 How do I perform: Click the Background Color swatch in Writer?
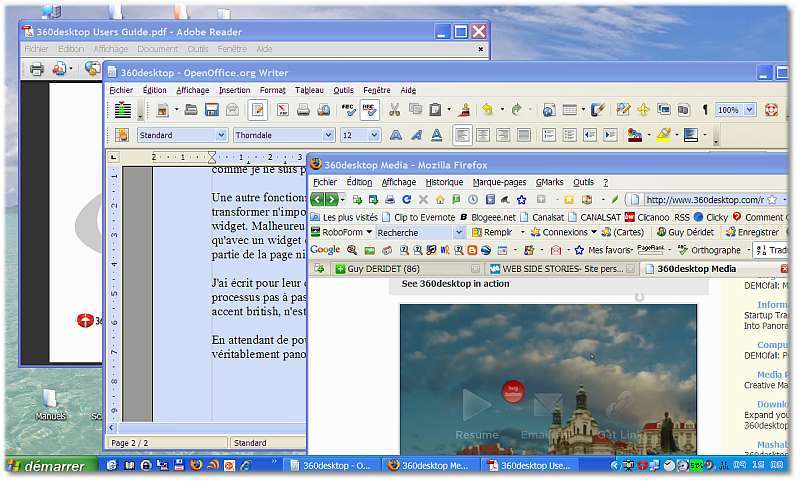[690, 135]
